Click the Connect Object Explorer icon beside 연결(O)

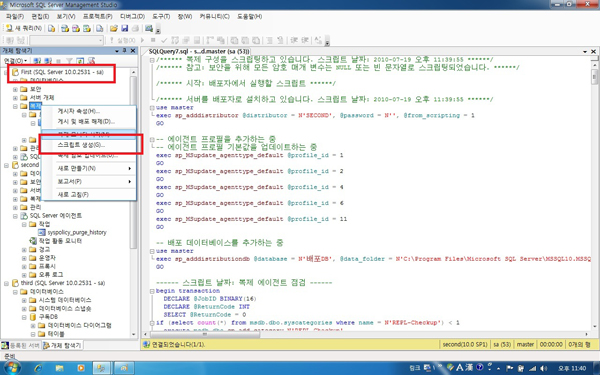[x=37, y=60]
